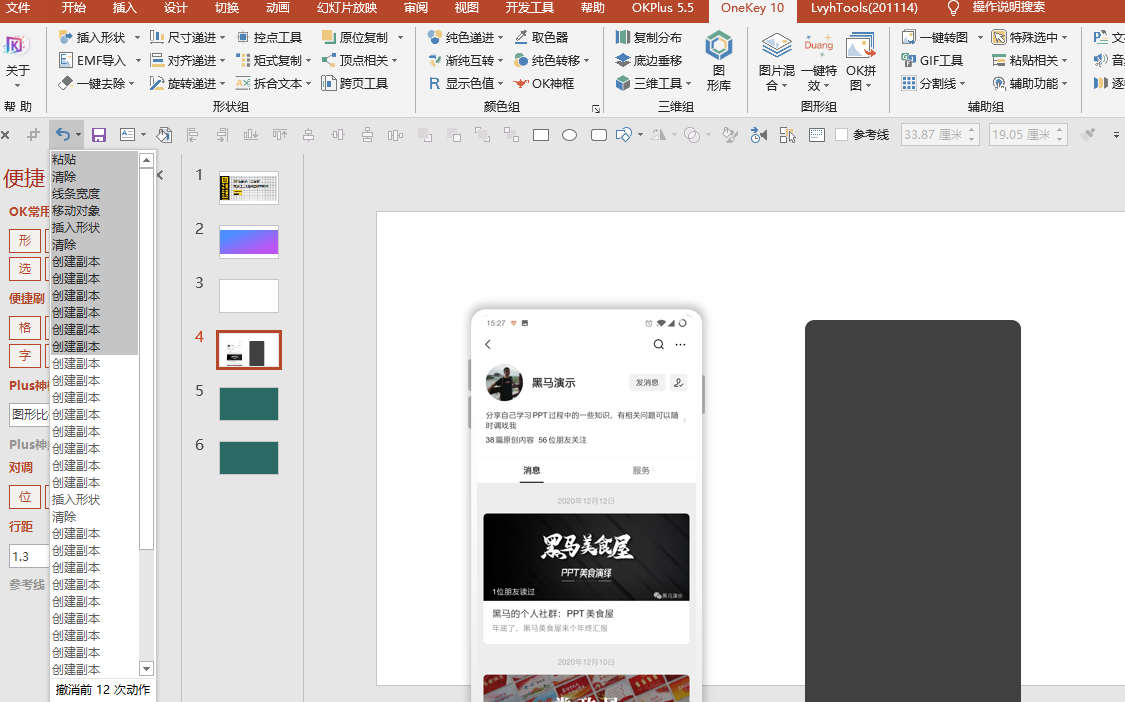Select 线条宽度 in the undo history list

[x=94, y=194]
